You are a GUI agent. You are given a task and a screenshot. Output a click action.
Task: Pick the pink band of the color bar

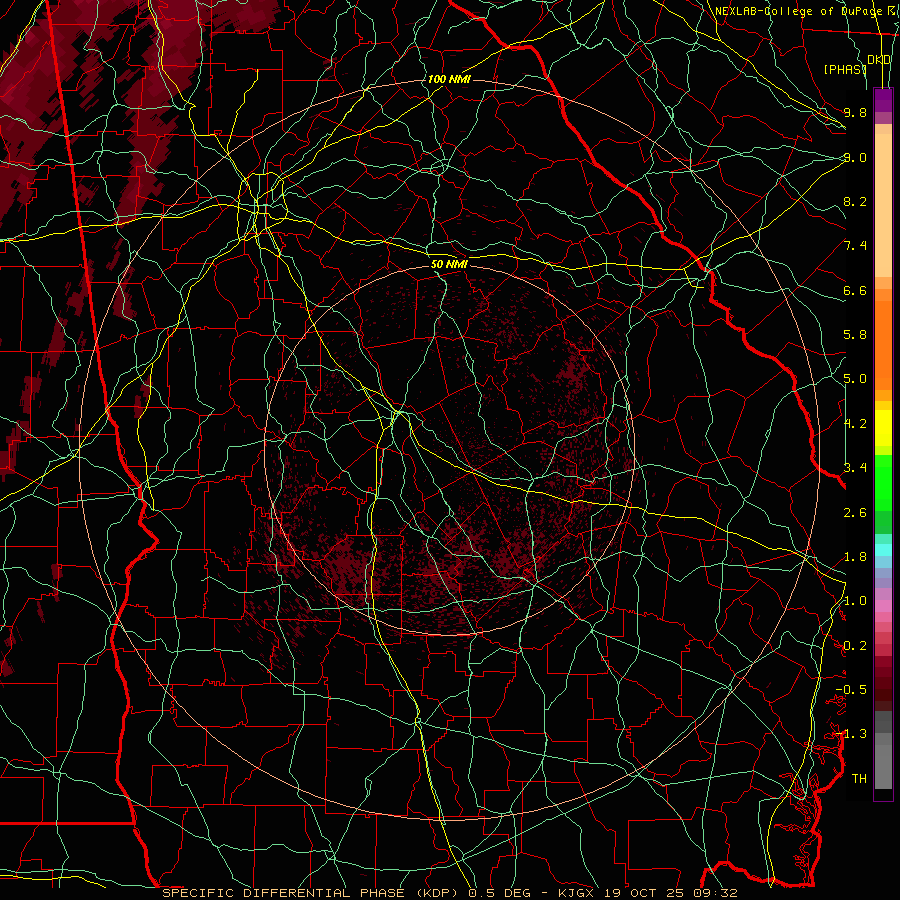click(x=883, y=606)
